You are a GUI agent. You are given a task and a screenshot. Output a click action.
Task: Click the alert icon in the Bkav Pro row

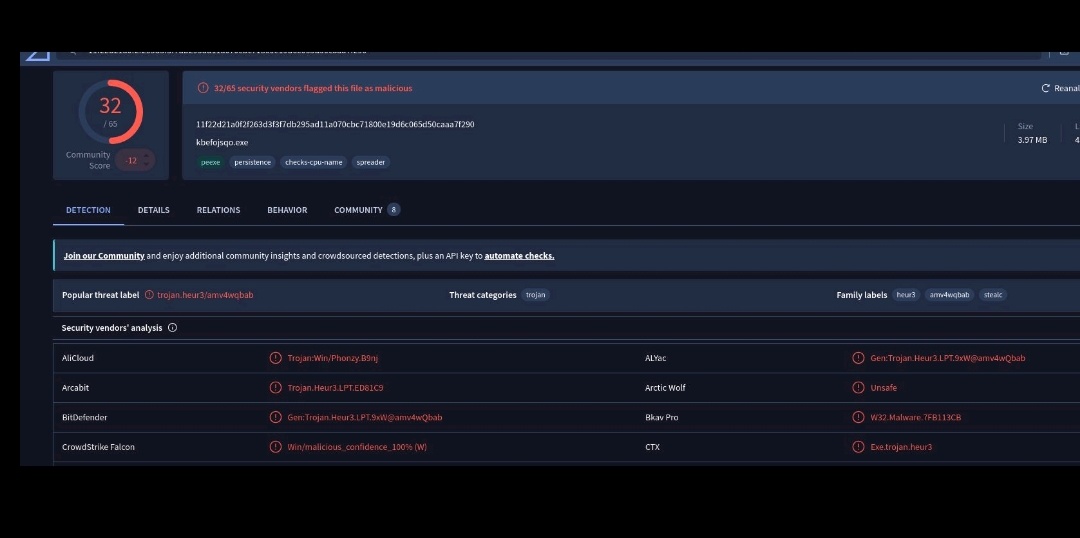pos(858,417)
